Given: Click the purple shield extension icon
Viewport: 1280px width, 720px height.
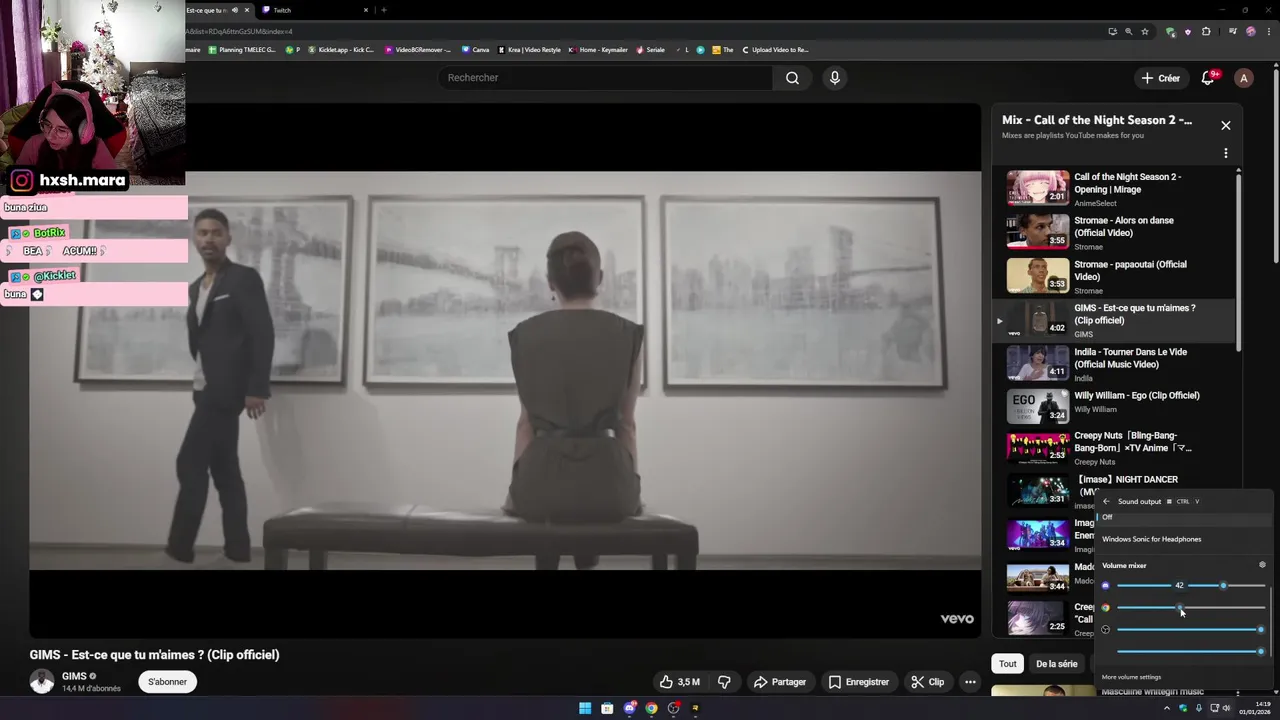Looking at the screenshot, I should [x=1188, y=31].
